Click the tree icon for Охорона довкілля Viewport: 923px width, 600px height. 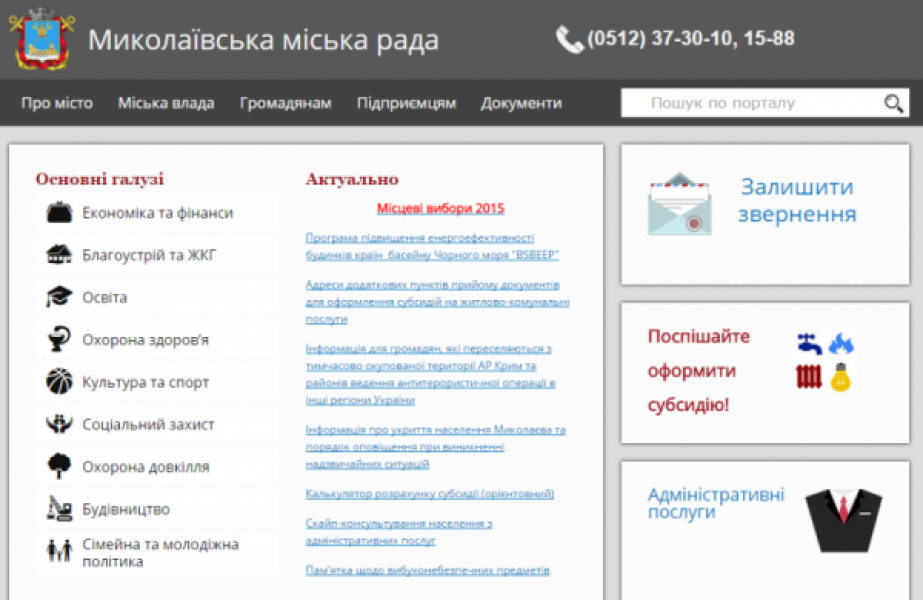pyautogui.click(x=59, y=466)
